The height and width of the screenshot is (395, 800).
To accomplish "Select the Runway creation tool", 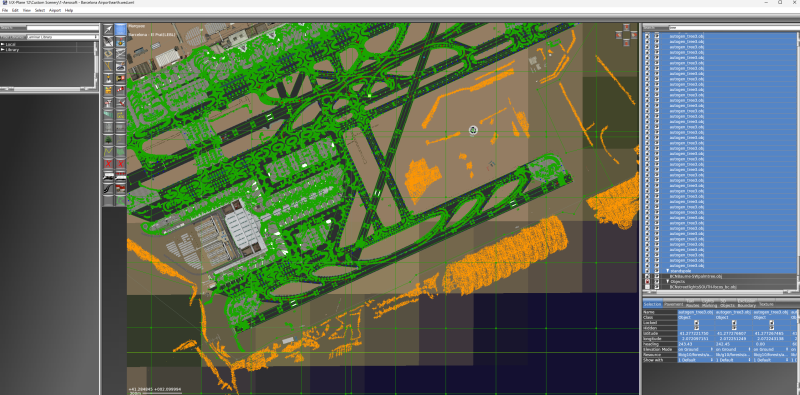I will tap(109, 42).
